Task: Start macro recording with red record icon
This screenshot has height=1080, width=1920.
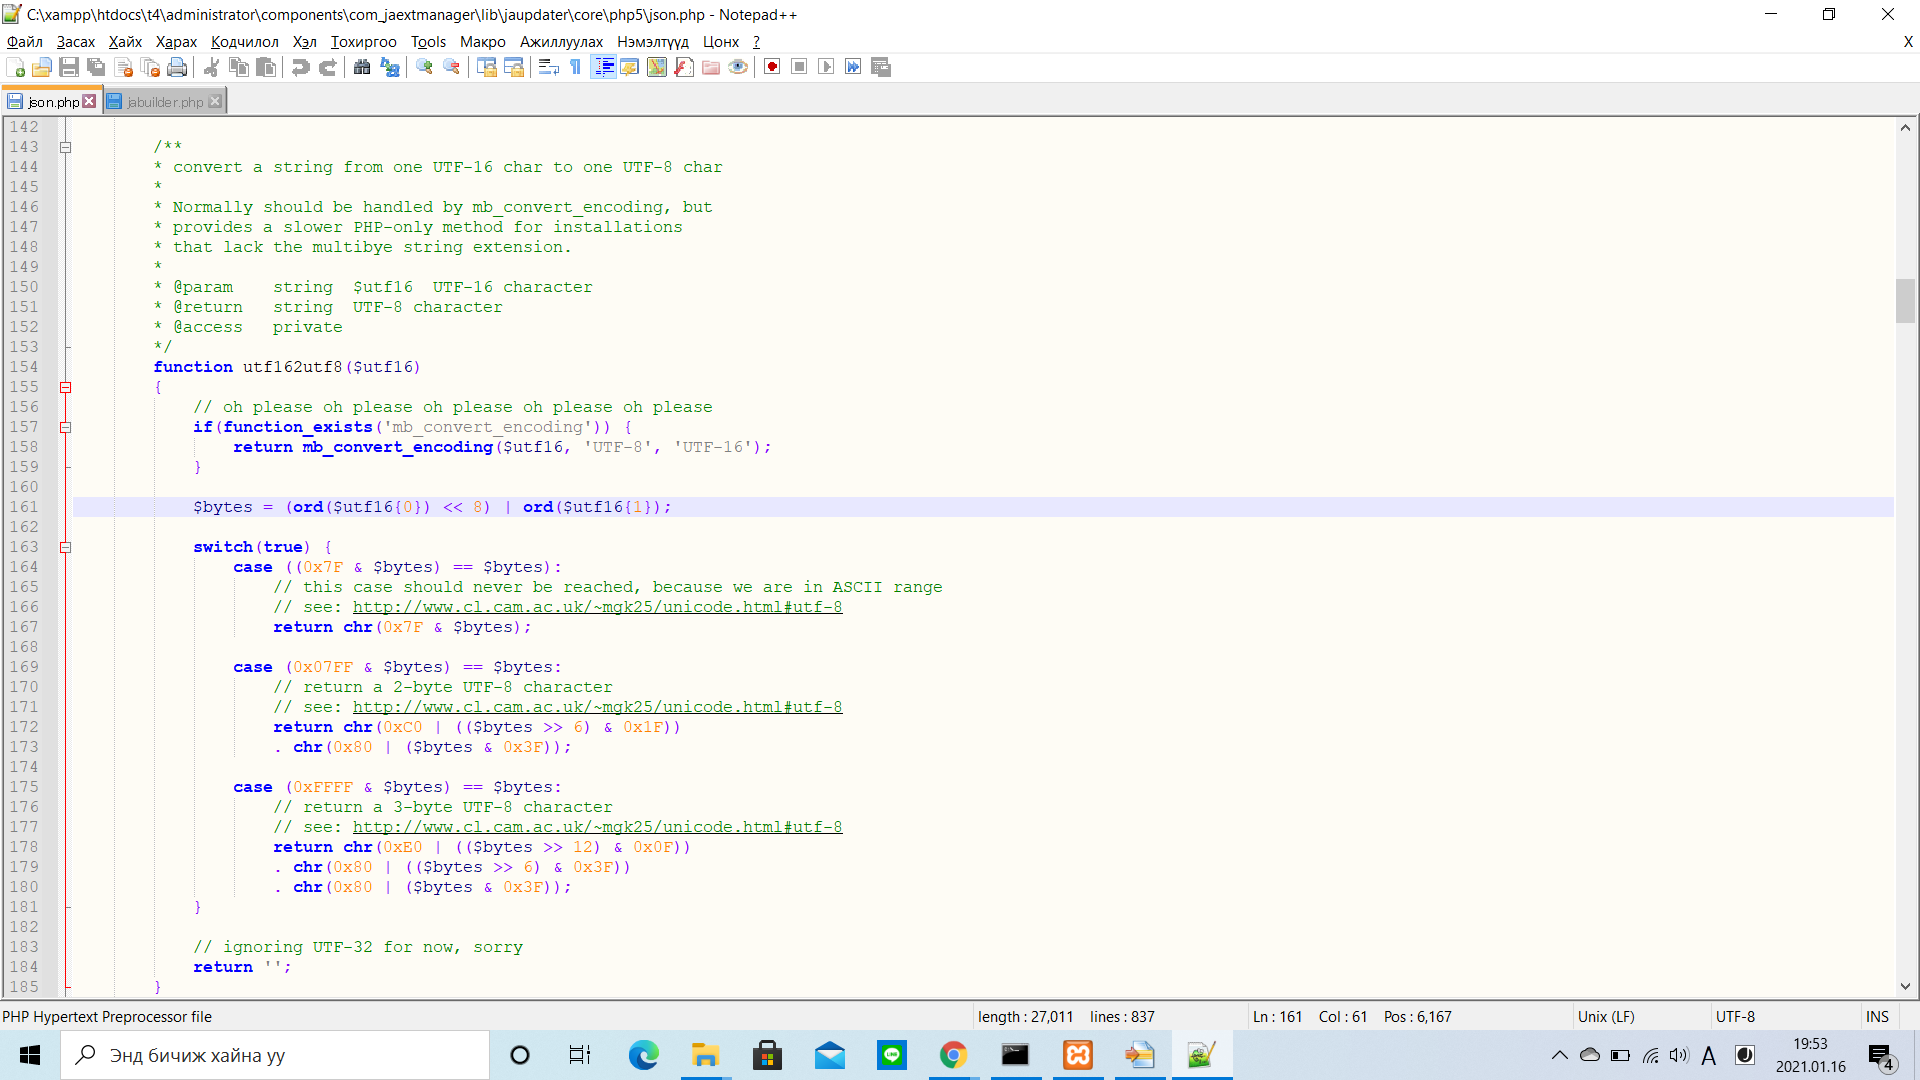Action: pyautogui.click(x=772, y=67)
